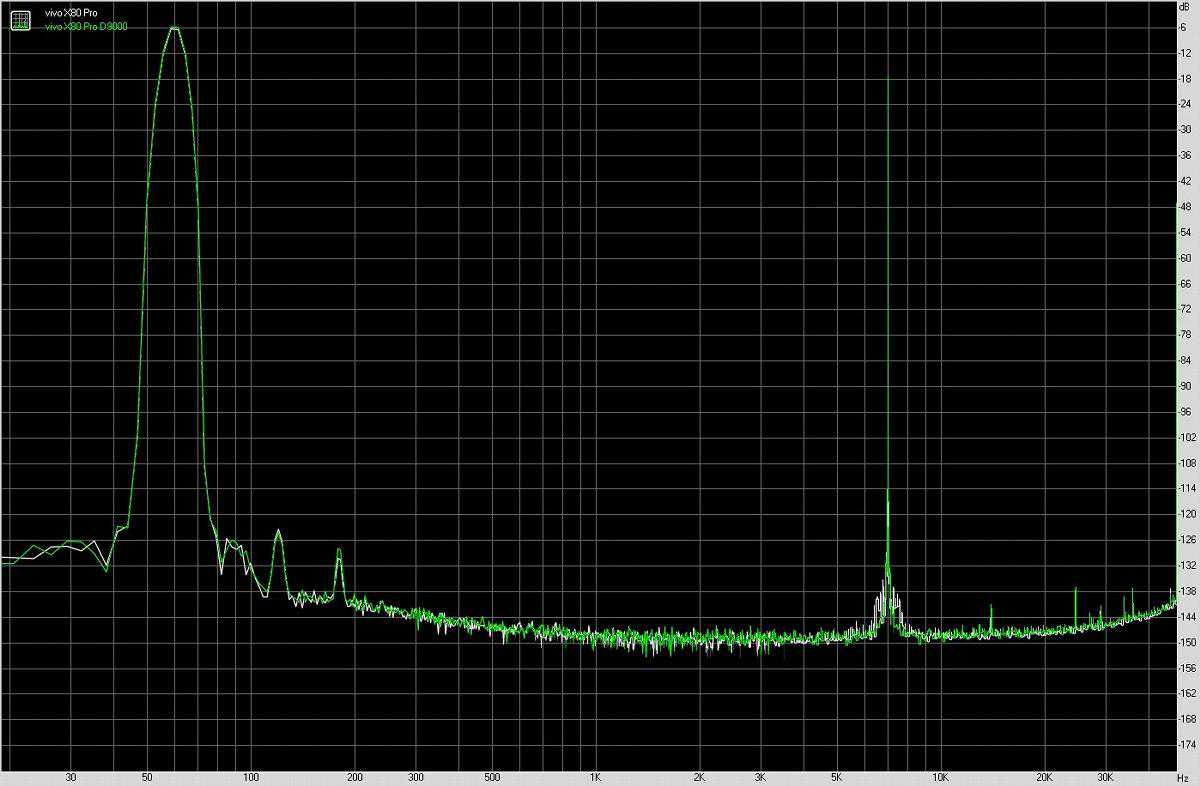This screenshot has height=786, width=1200.
Task: Click the 30 frequency axis label
Action: pyautogui.click(x=70, y=776)
